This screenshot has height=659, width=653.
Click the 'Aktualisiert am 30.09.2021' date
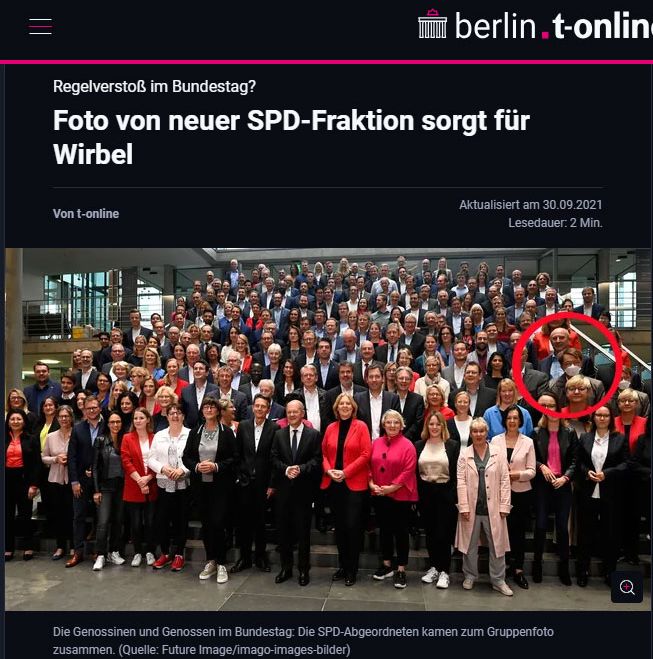click(530, 205)
